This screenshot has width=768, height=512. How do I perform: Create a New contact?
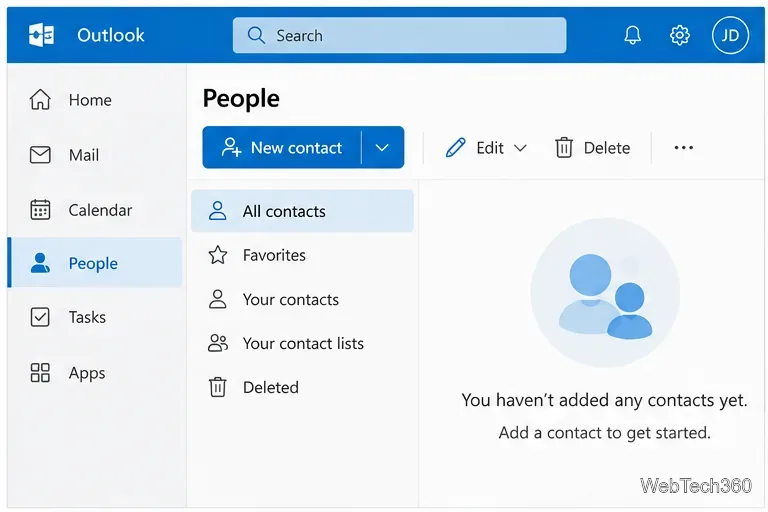[282, 147]
